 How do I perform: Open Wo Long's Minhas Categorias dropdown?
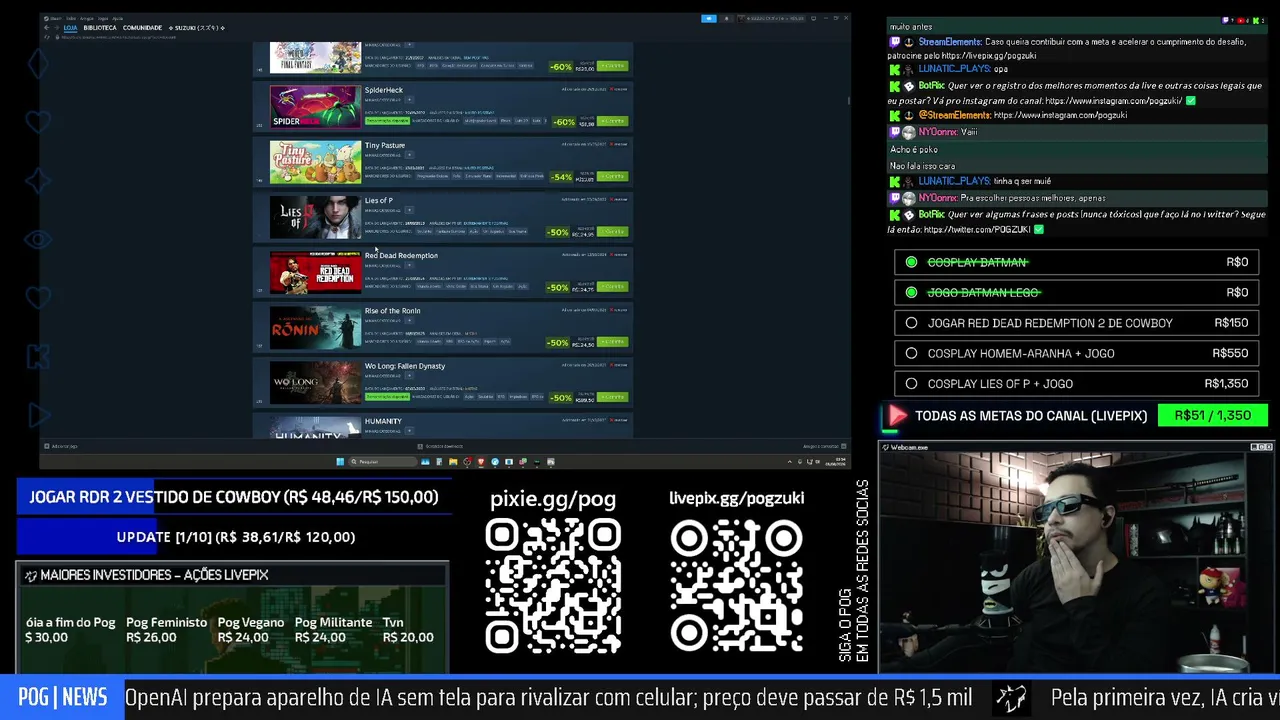[409, 376]
